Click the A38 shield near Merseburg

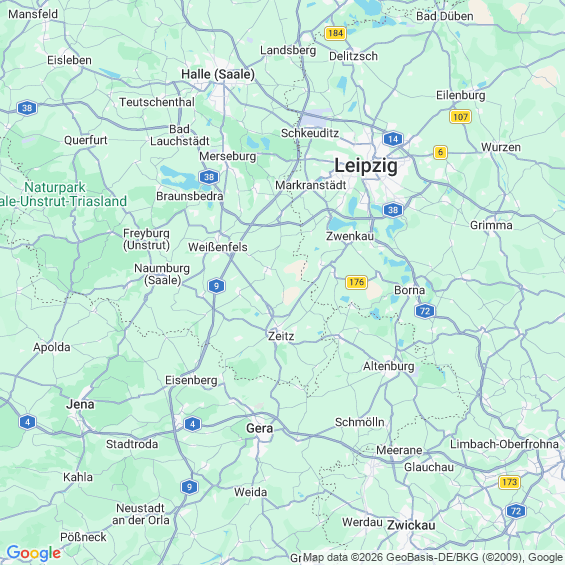pos(209,177)
